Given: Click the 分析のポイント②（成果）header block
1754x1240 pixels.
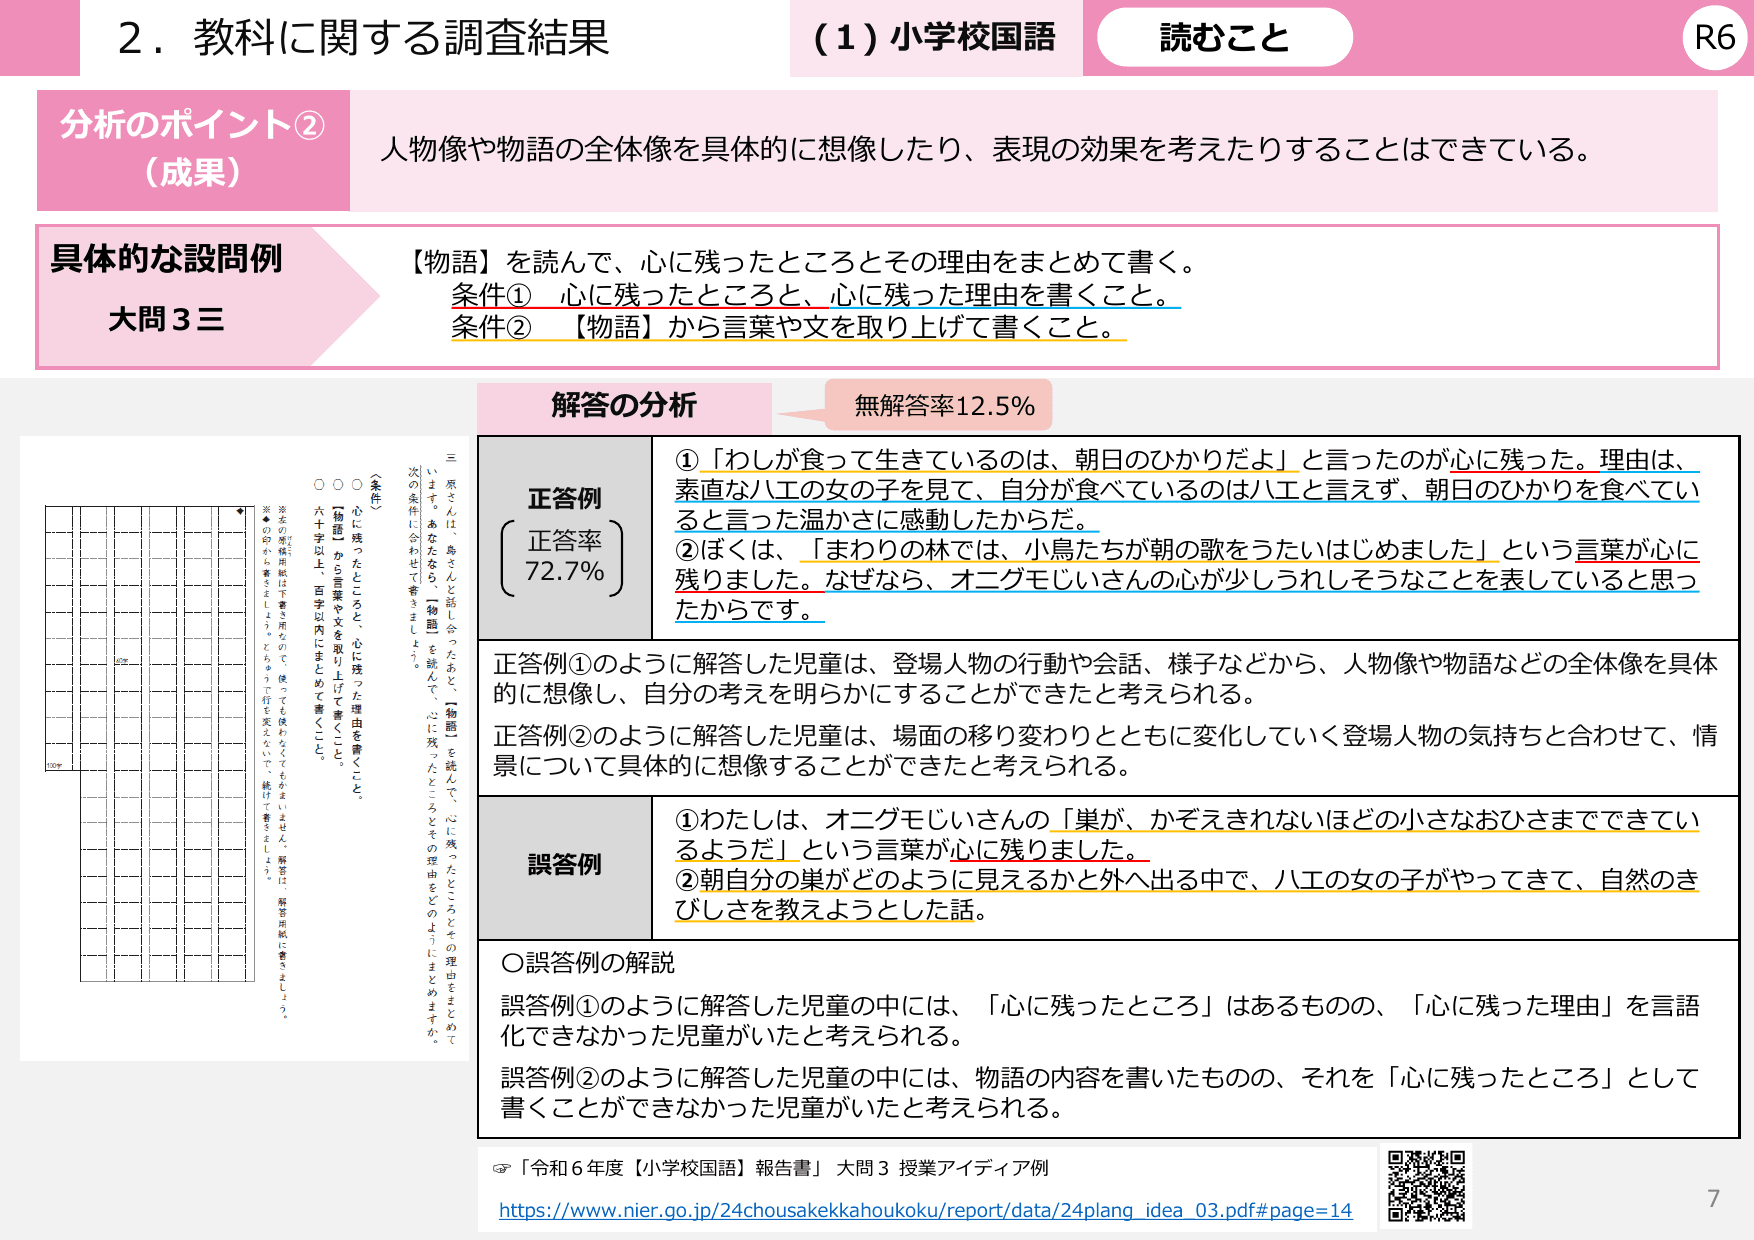Looking at the screenshot, I should 196,150.
